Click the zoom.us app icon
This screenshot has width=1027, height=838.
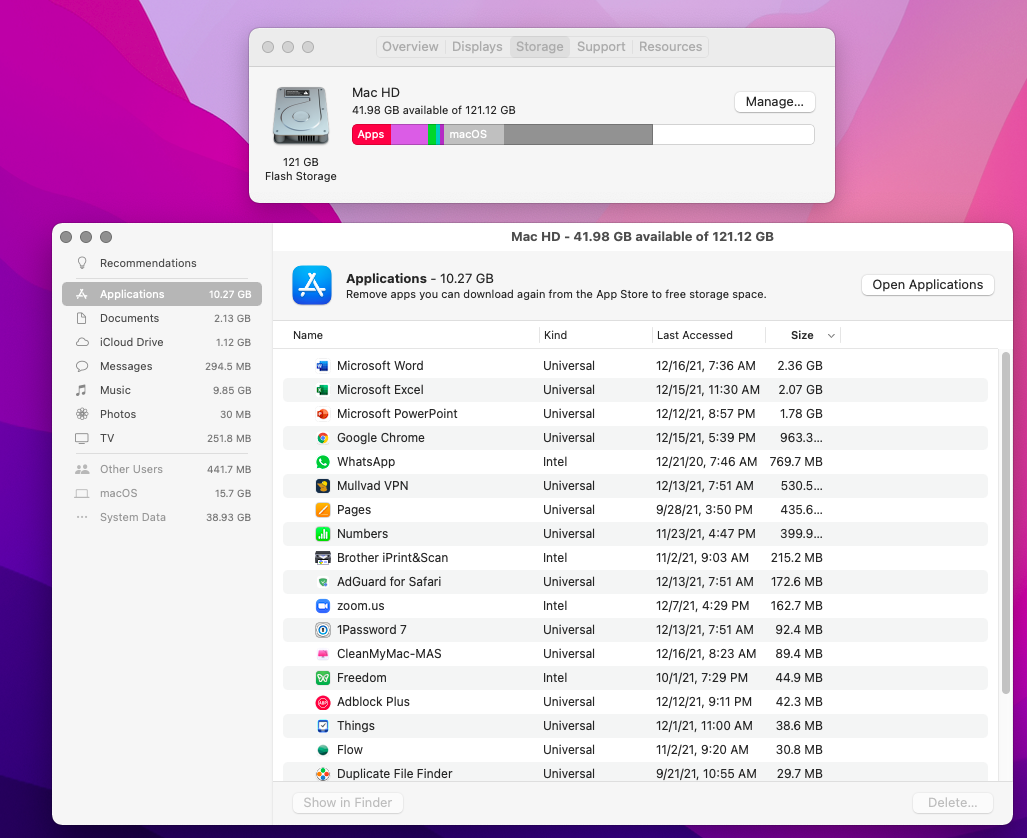pos(322,606)
